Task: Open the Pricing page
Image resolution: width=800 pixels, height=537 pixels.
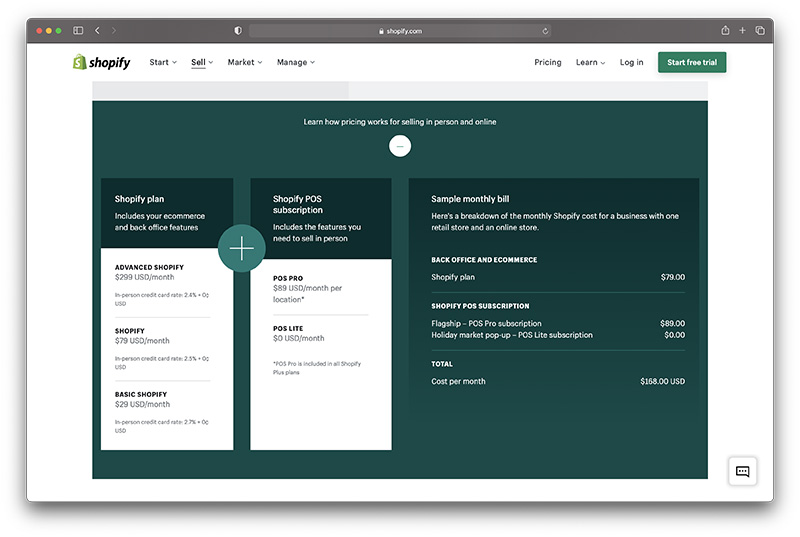Action: [547, 62]
